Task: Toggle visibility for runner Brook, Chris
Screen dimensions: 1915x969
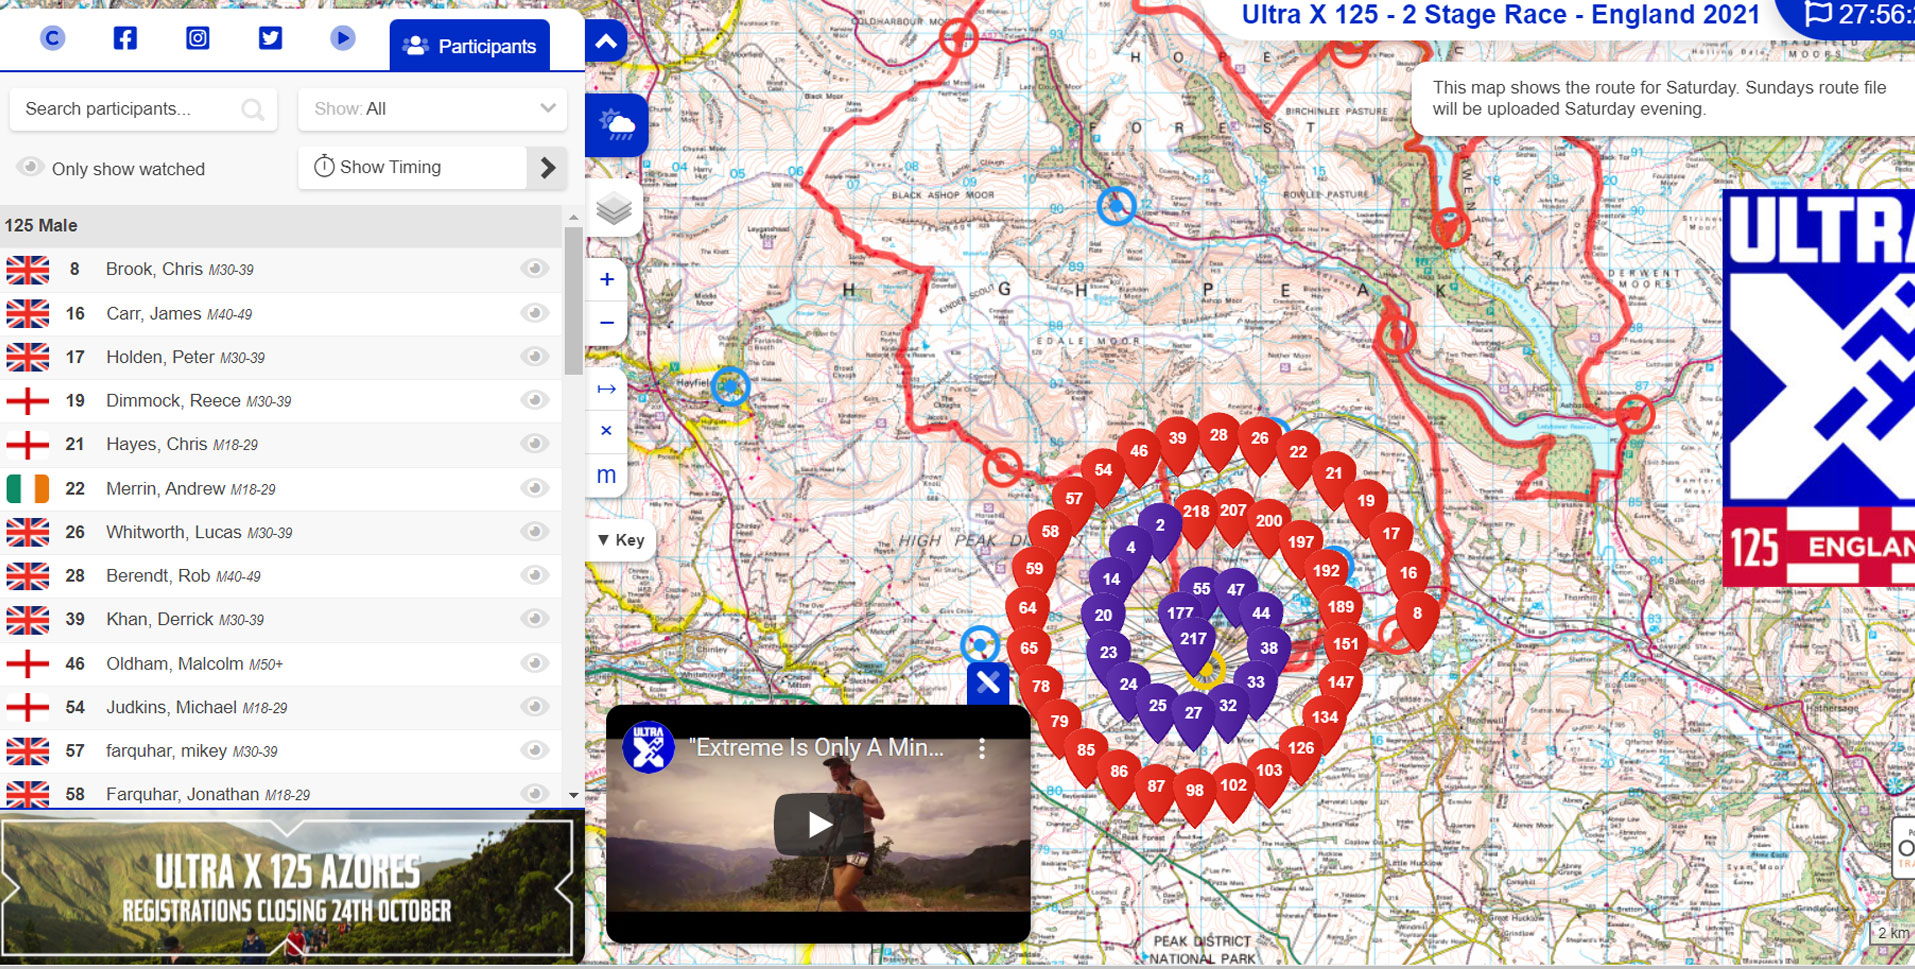Action: 535,268
